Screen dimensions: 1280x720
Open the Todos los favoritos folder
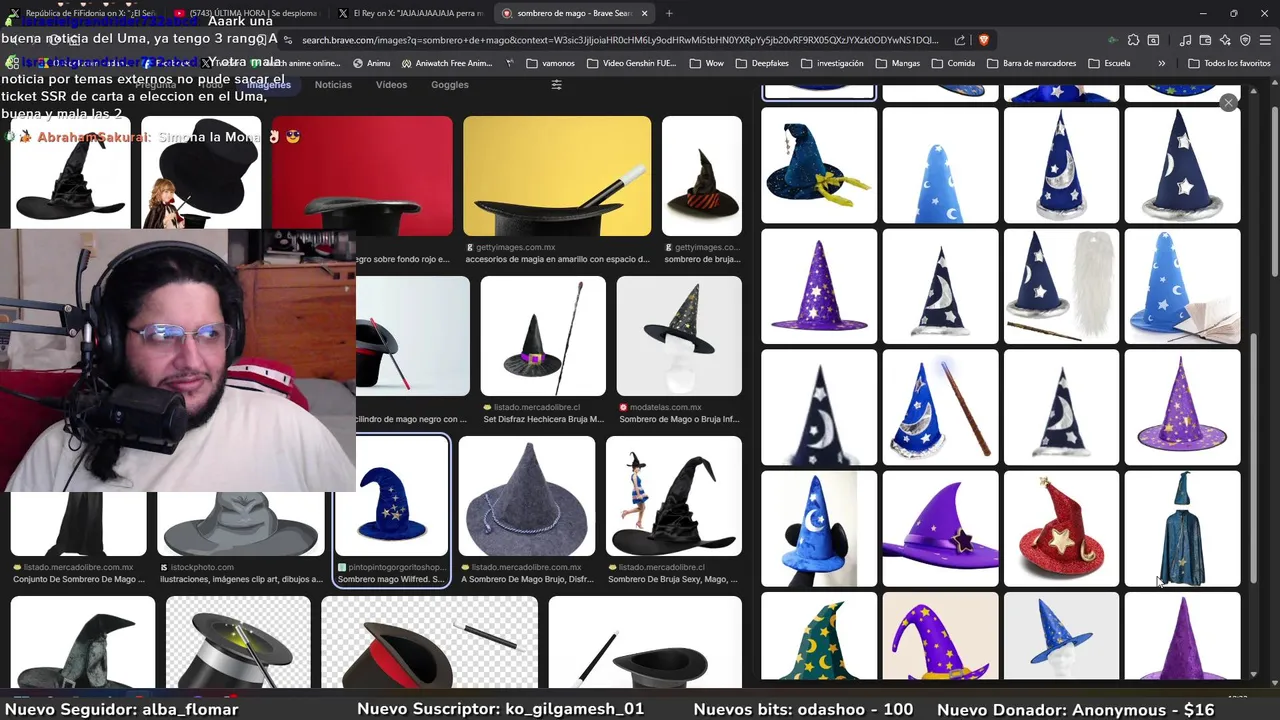click(1229, 63)
